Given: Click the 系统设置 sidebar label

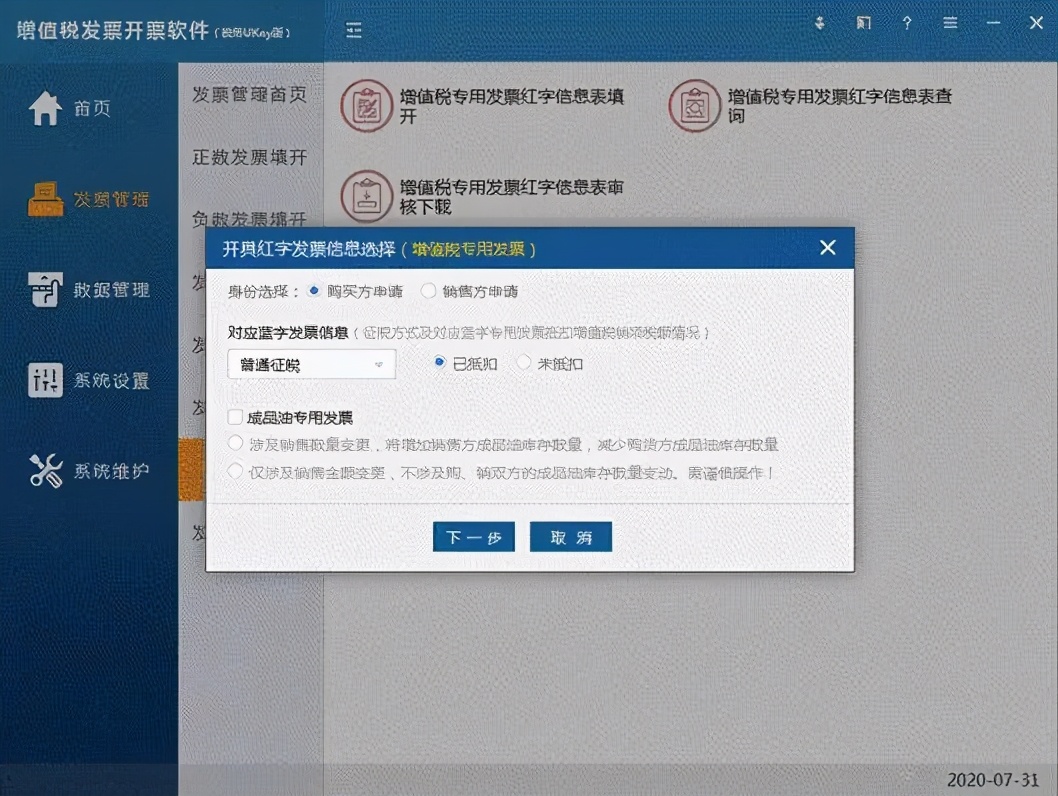Looking at the screenshot, I should [x=111, y=380].
